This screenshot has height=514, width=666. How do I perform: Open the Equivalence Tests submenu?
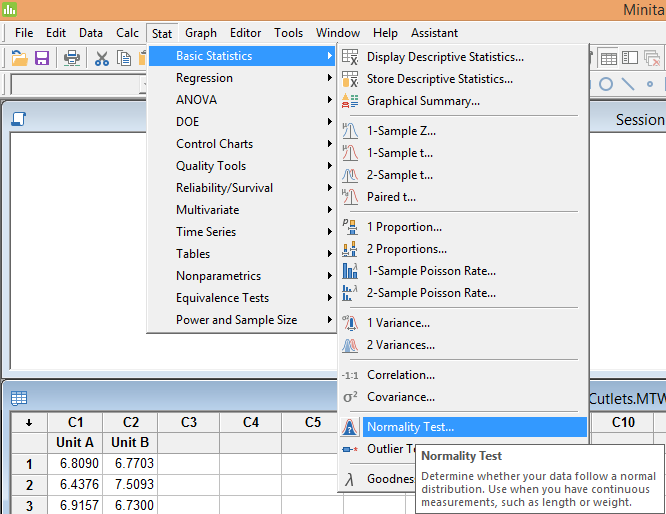[x=241, y=298]
